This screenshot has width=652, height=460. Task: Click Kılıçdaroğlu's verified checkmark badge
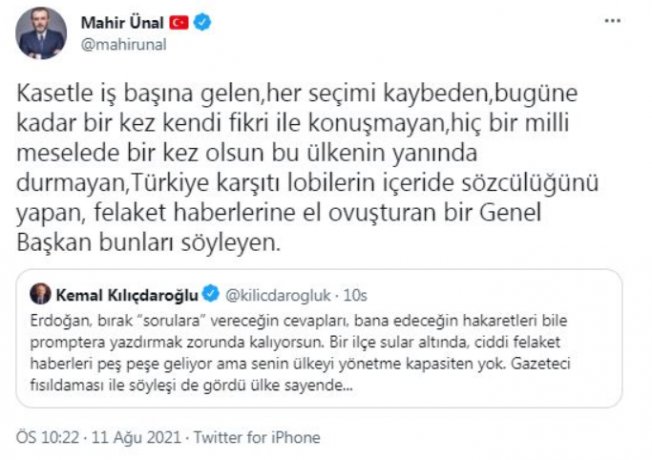coord(211,294)
